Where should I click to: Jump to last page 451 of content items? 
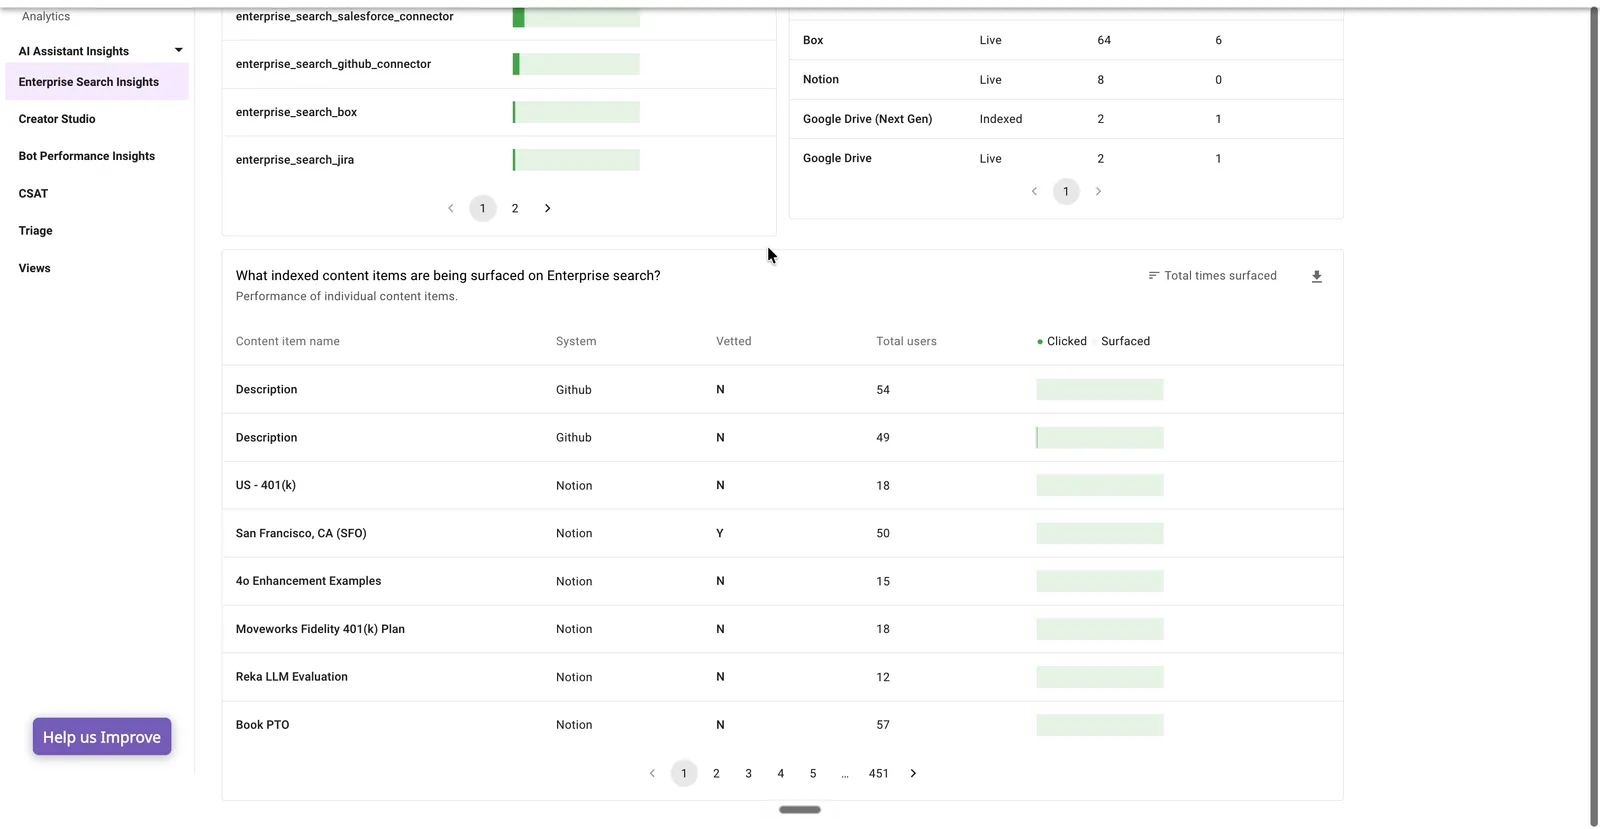879,773
